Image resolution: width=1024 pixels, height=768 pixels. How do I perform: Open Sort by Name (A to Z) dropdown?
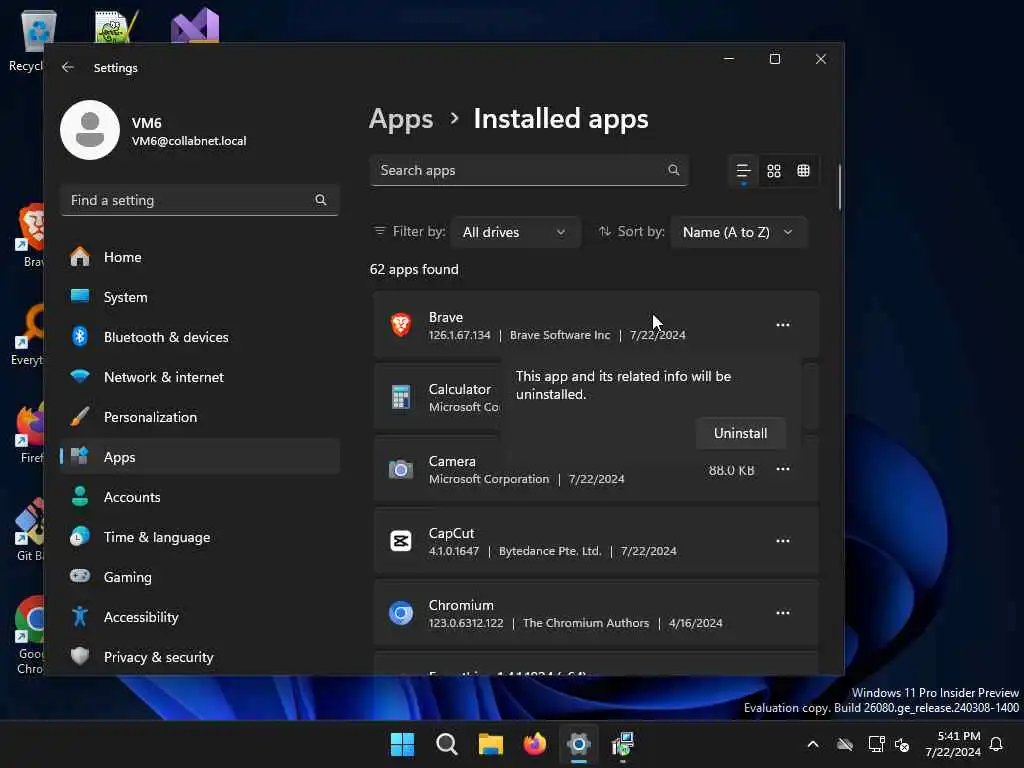(x=739, y=232)
